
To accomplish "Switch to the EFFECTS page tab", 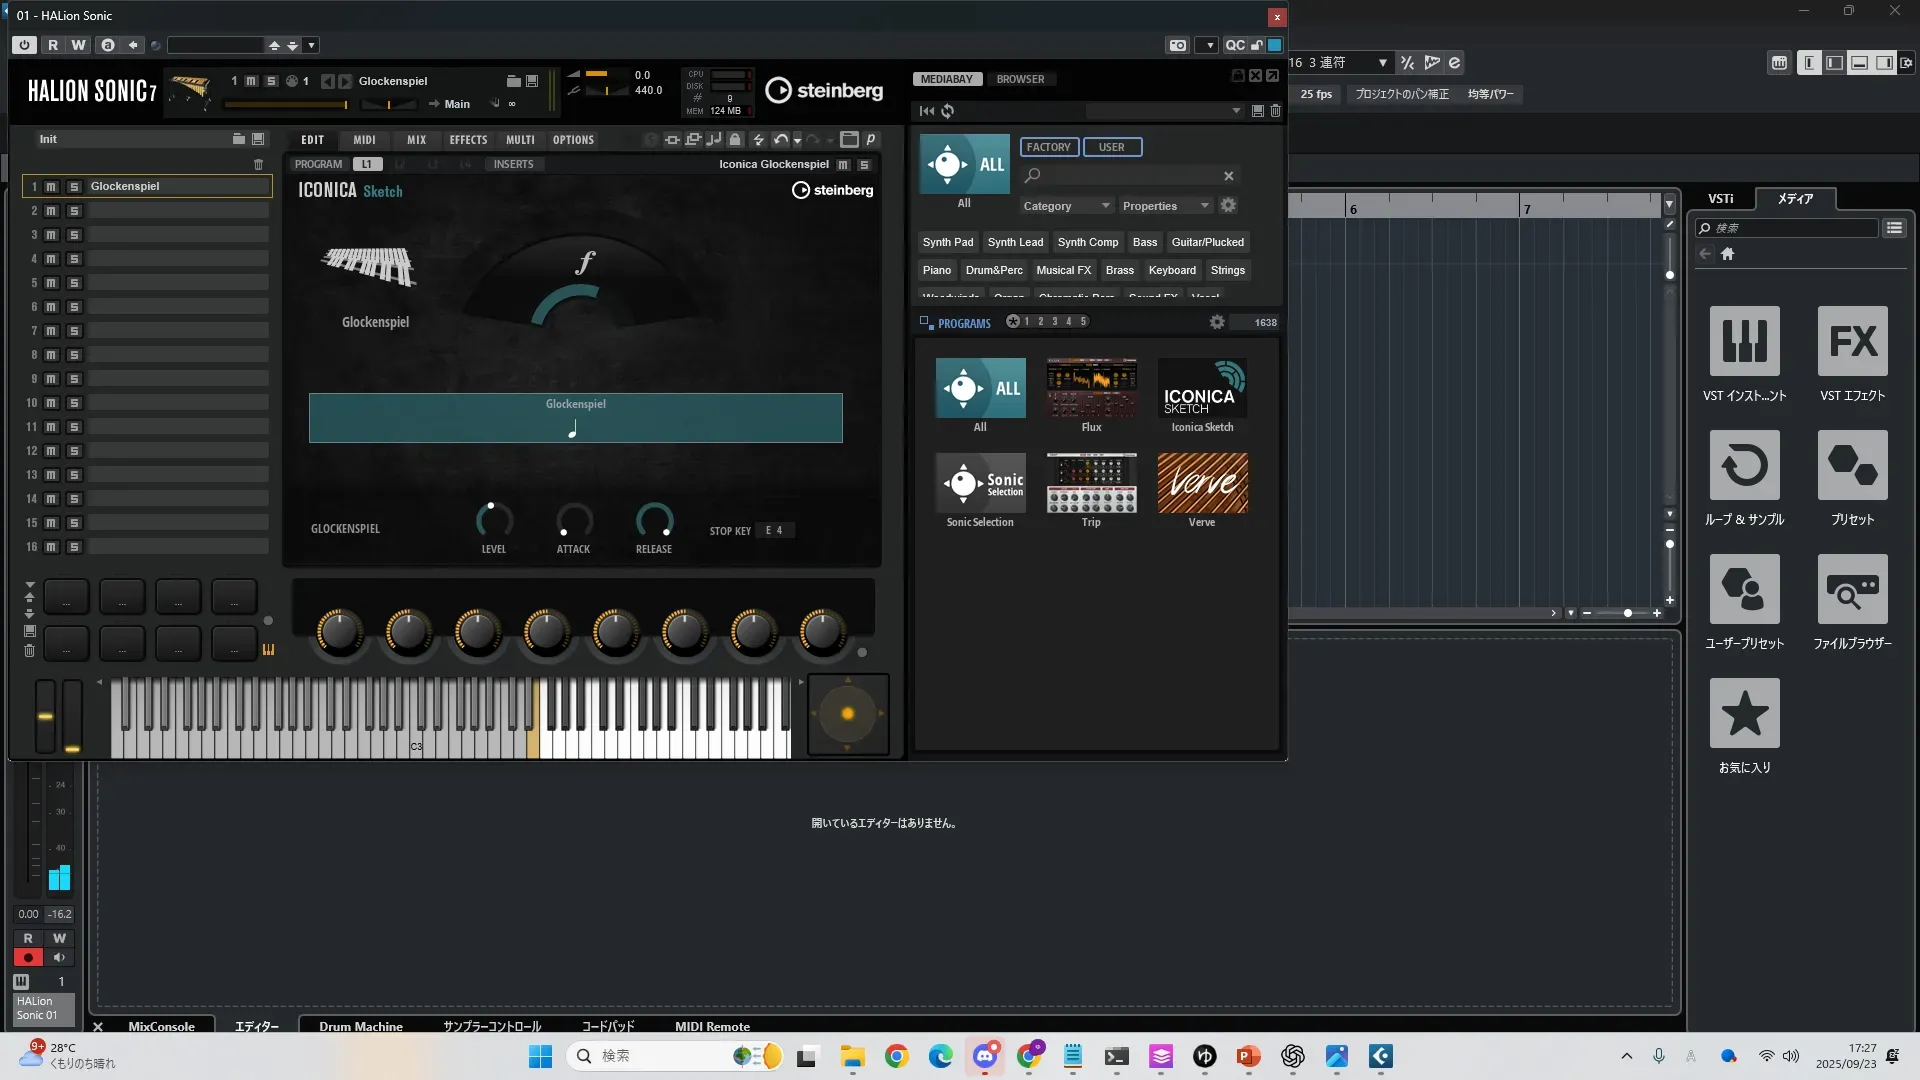I will tap(468, 140).
